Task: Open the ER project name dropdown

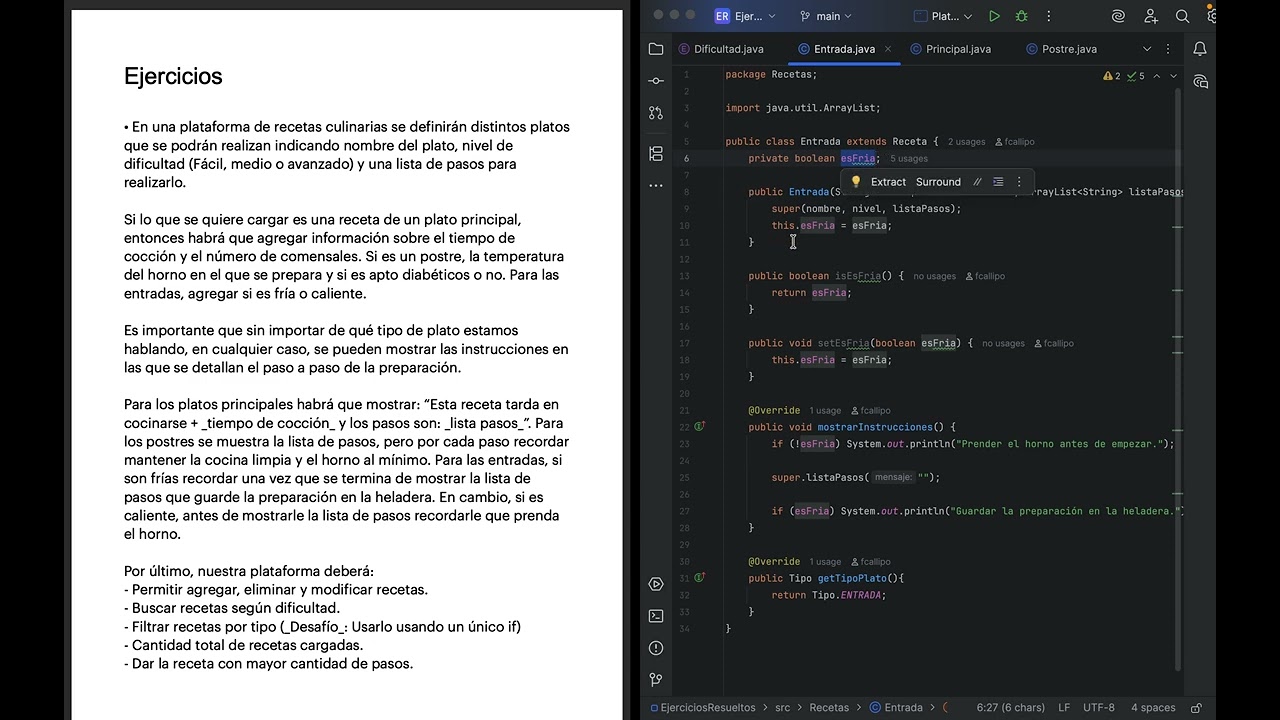Action: pos(745,16)
